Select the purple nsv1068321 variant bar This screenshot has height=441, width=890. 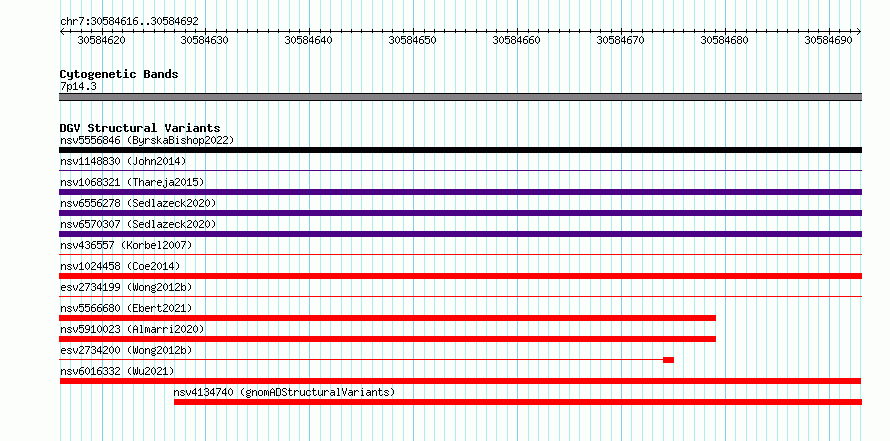point(460,192)
